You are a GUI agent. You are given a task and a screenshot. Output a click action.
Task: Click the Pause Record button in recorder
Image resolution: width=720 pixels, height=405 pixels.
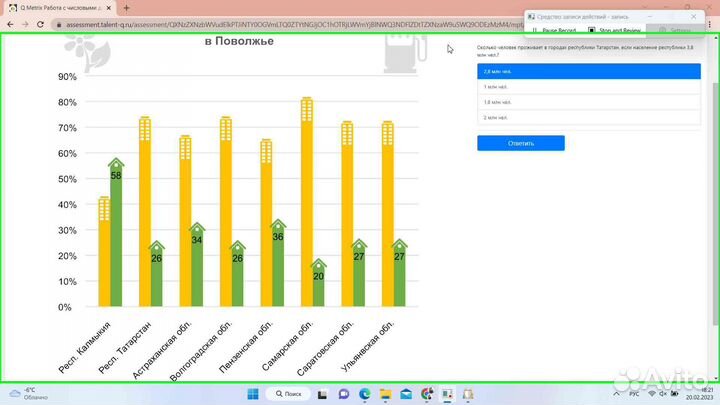pos(557,30)
